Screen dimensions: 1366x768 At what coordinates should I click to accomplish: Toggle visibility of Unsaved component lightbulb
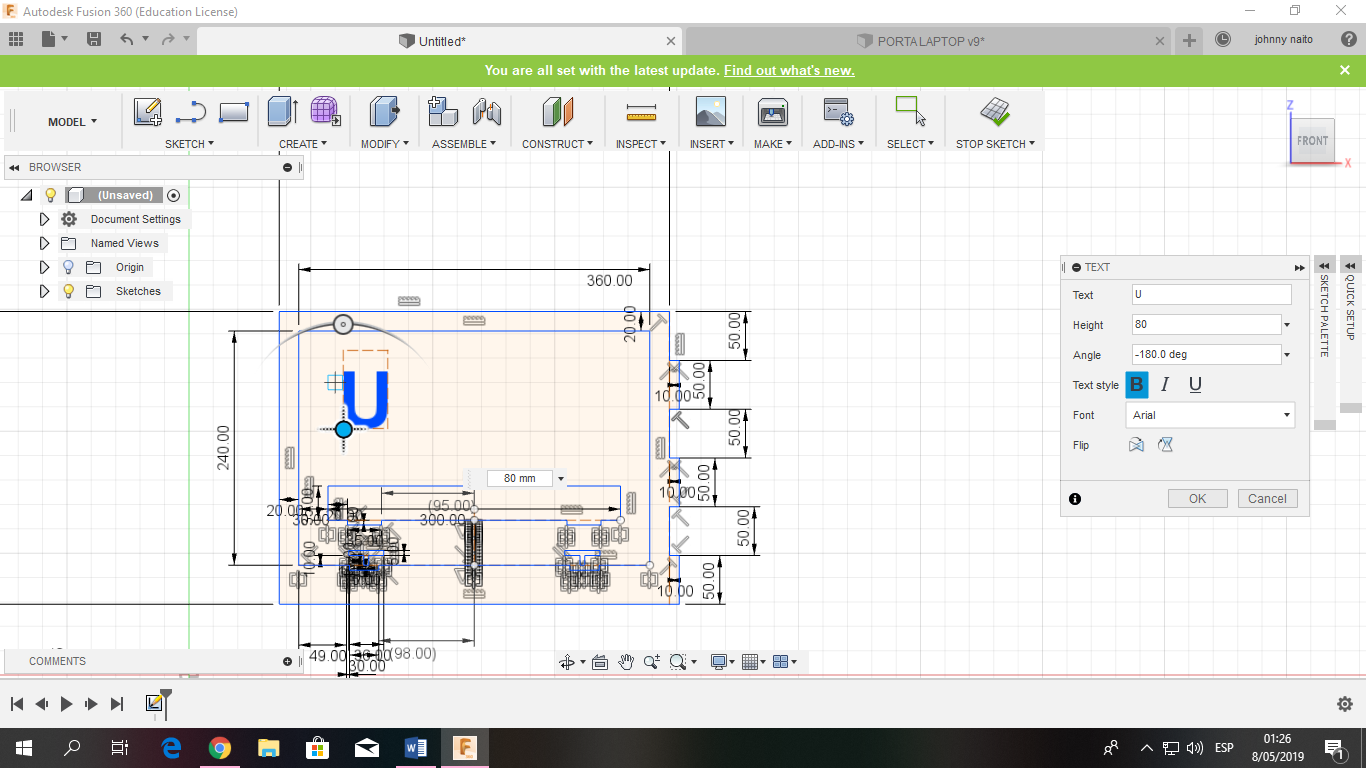point(50,196)
